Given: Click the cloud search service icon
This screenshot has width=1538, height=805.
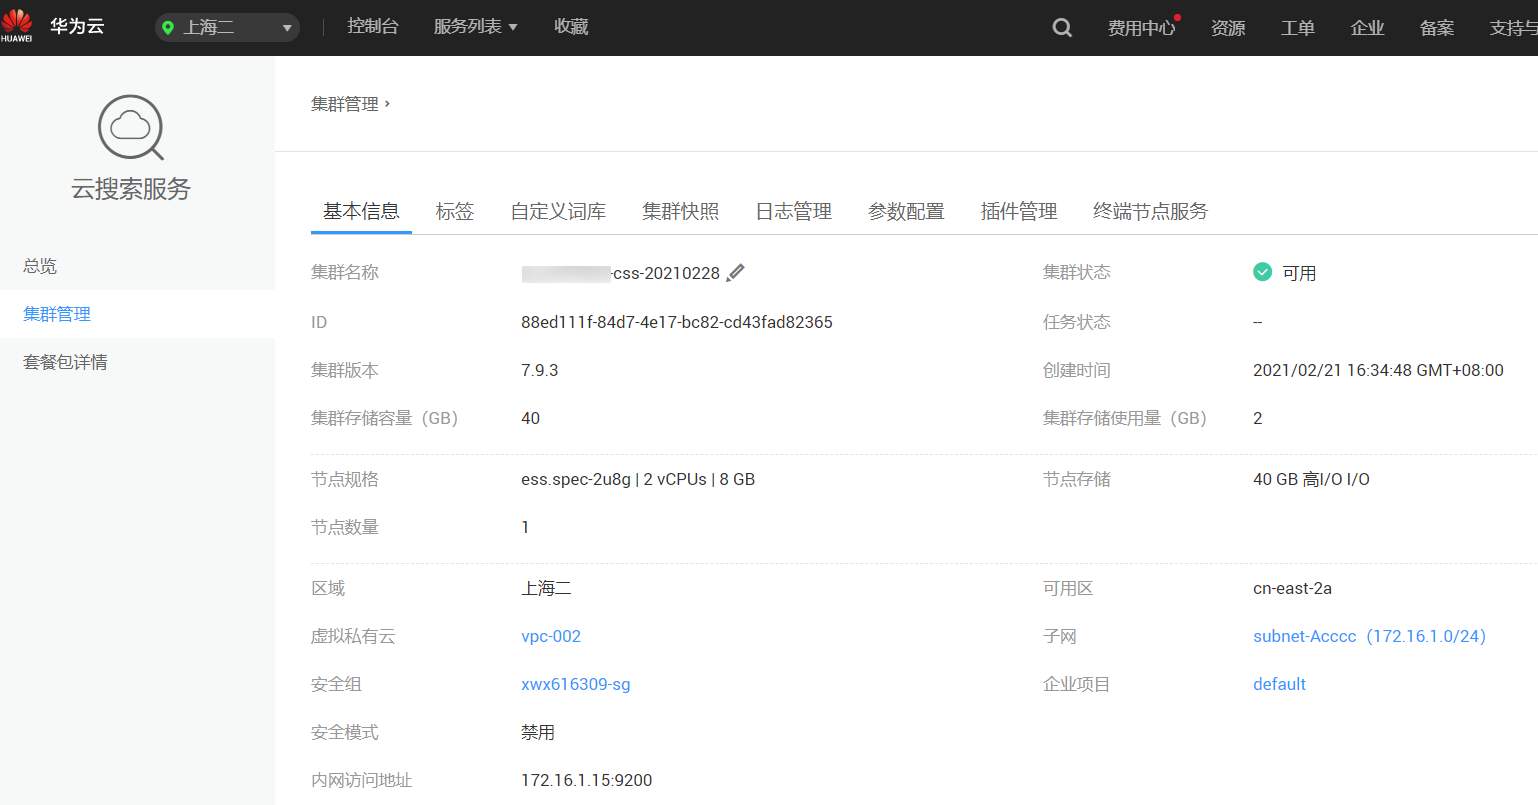Looking at the screenshot, I should [x=130, y=127].
